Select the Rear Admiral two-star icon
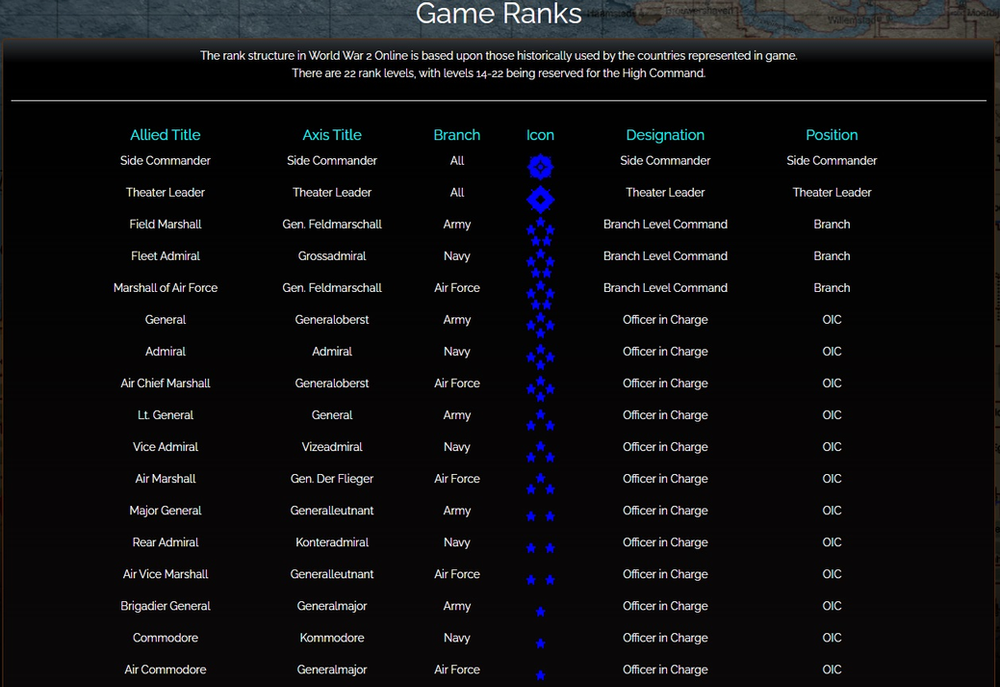This screenshot has width=1000, height=687. (x=540, y=548)
